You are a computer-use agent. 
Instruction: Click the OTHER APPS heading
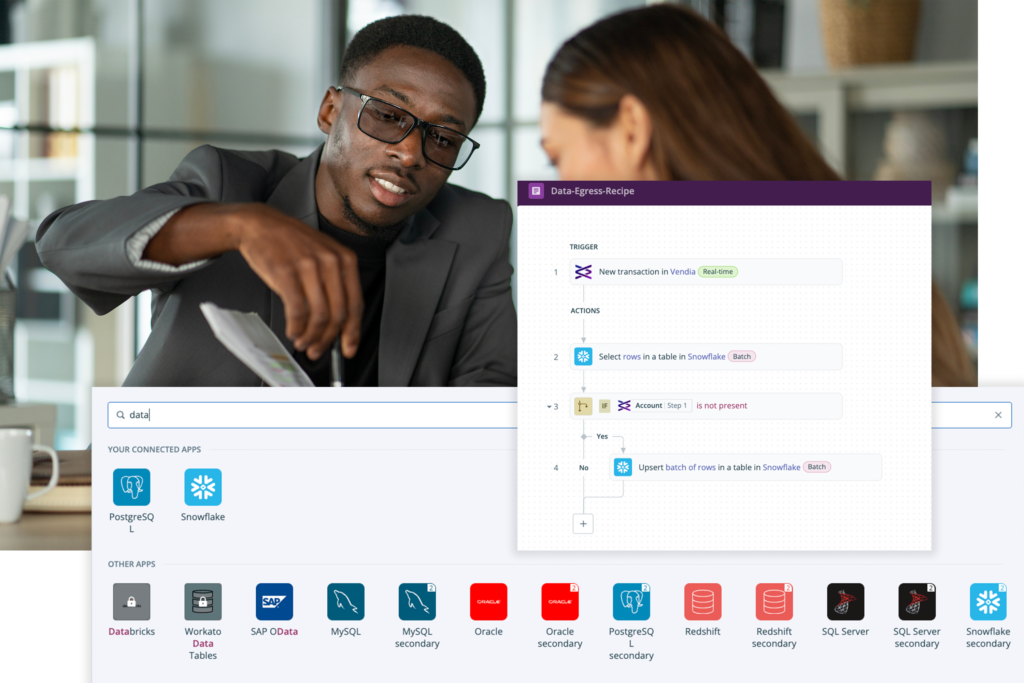(131, 564)
